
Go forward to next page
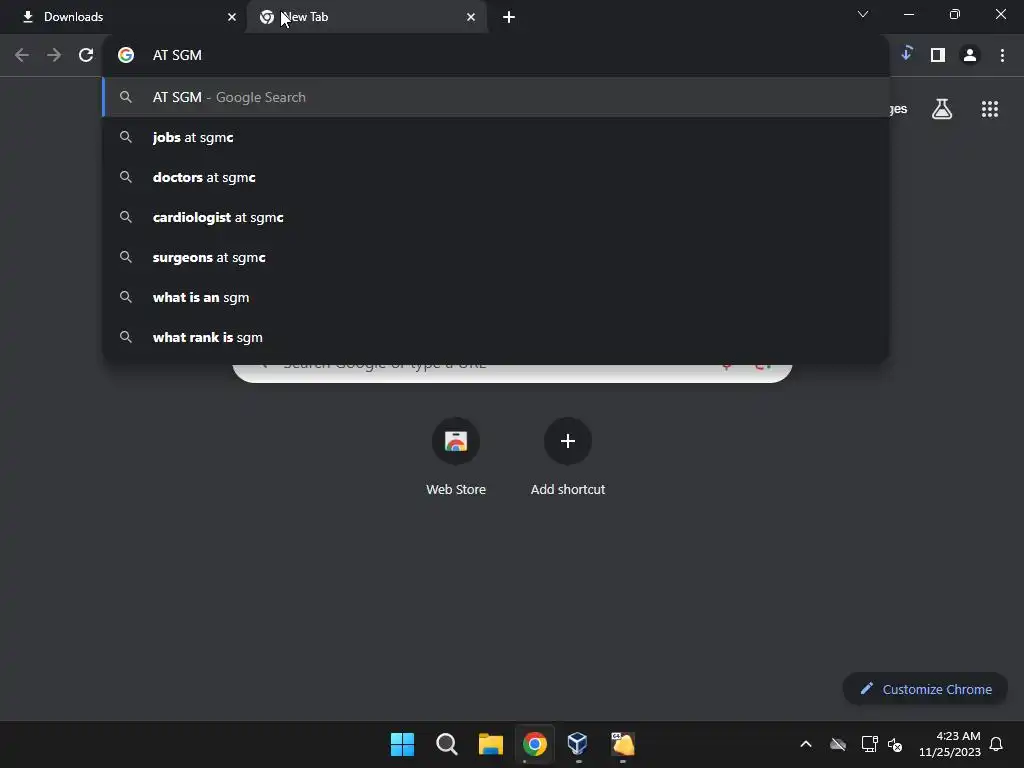coord(54,55)
